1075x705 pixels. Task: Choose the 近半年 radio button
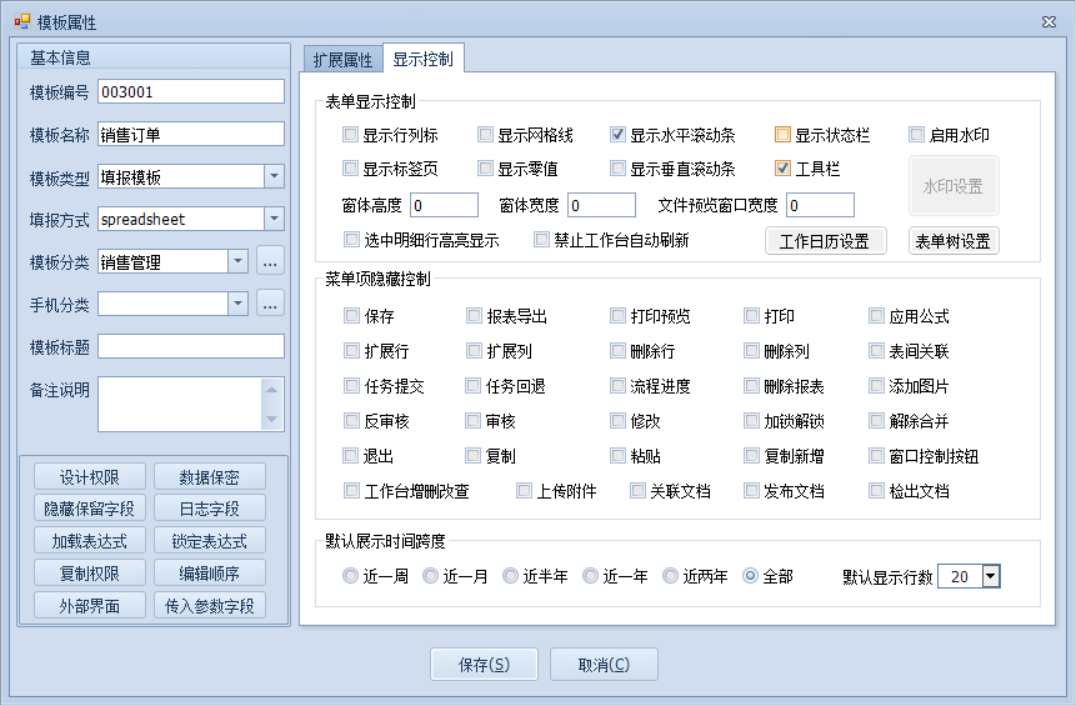[x=510, y=576]
